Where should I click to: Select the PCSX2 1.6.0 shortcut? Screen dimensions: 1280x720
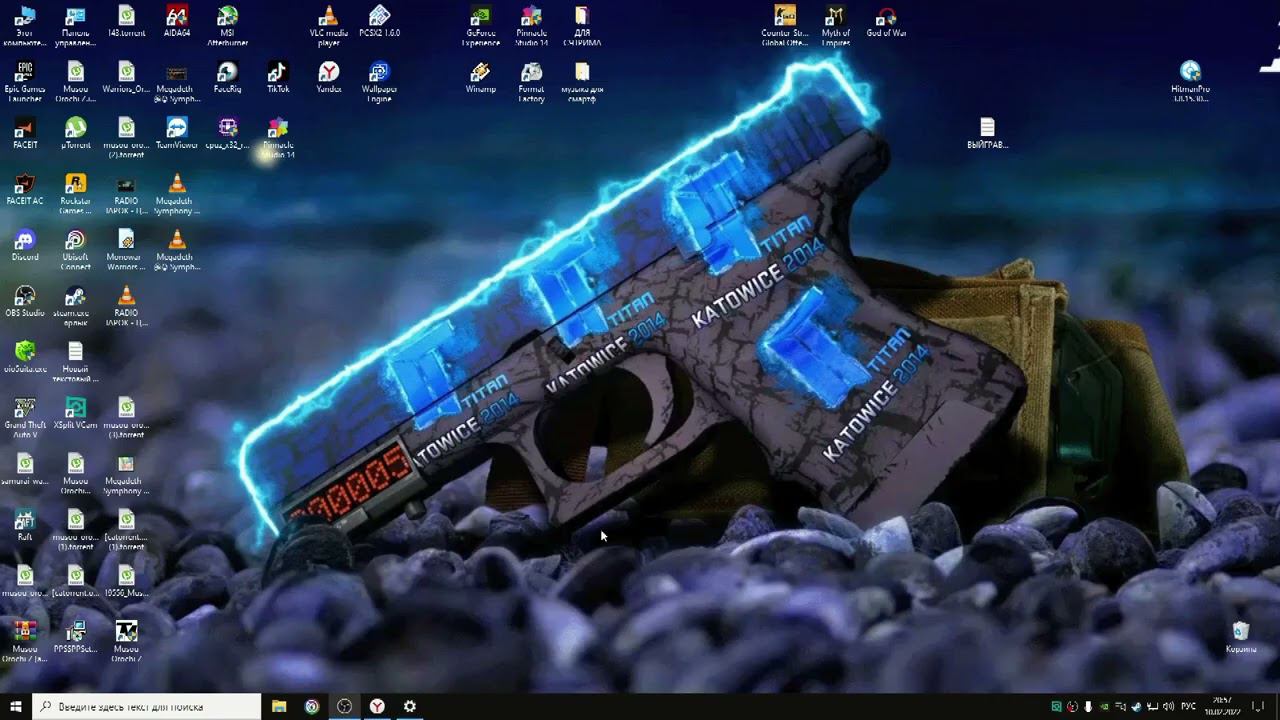coord(379,22)
